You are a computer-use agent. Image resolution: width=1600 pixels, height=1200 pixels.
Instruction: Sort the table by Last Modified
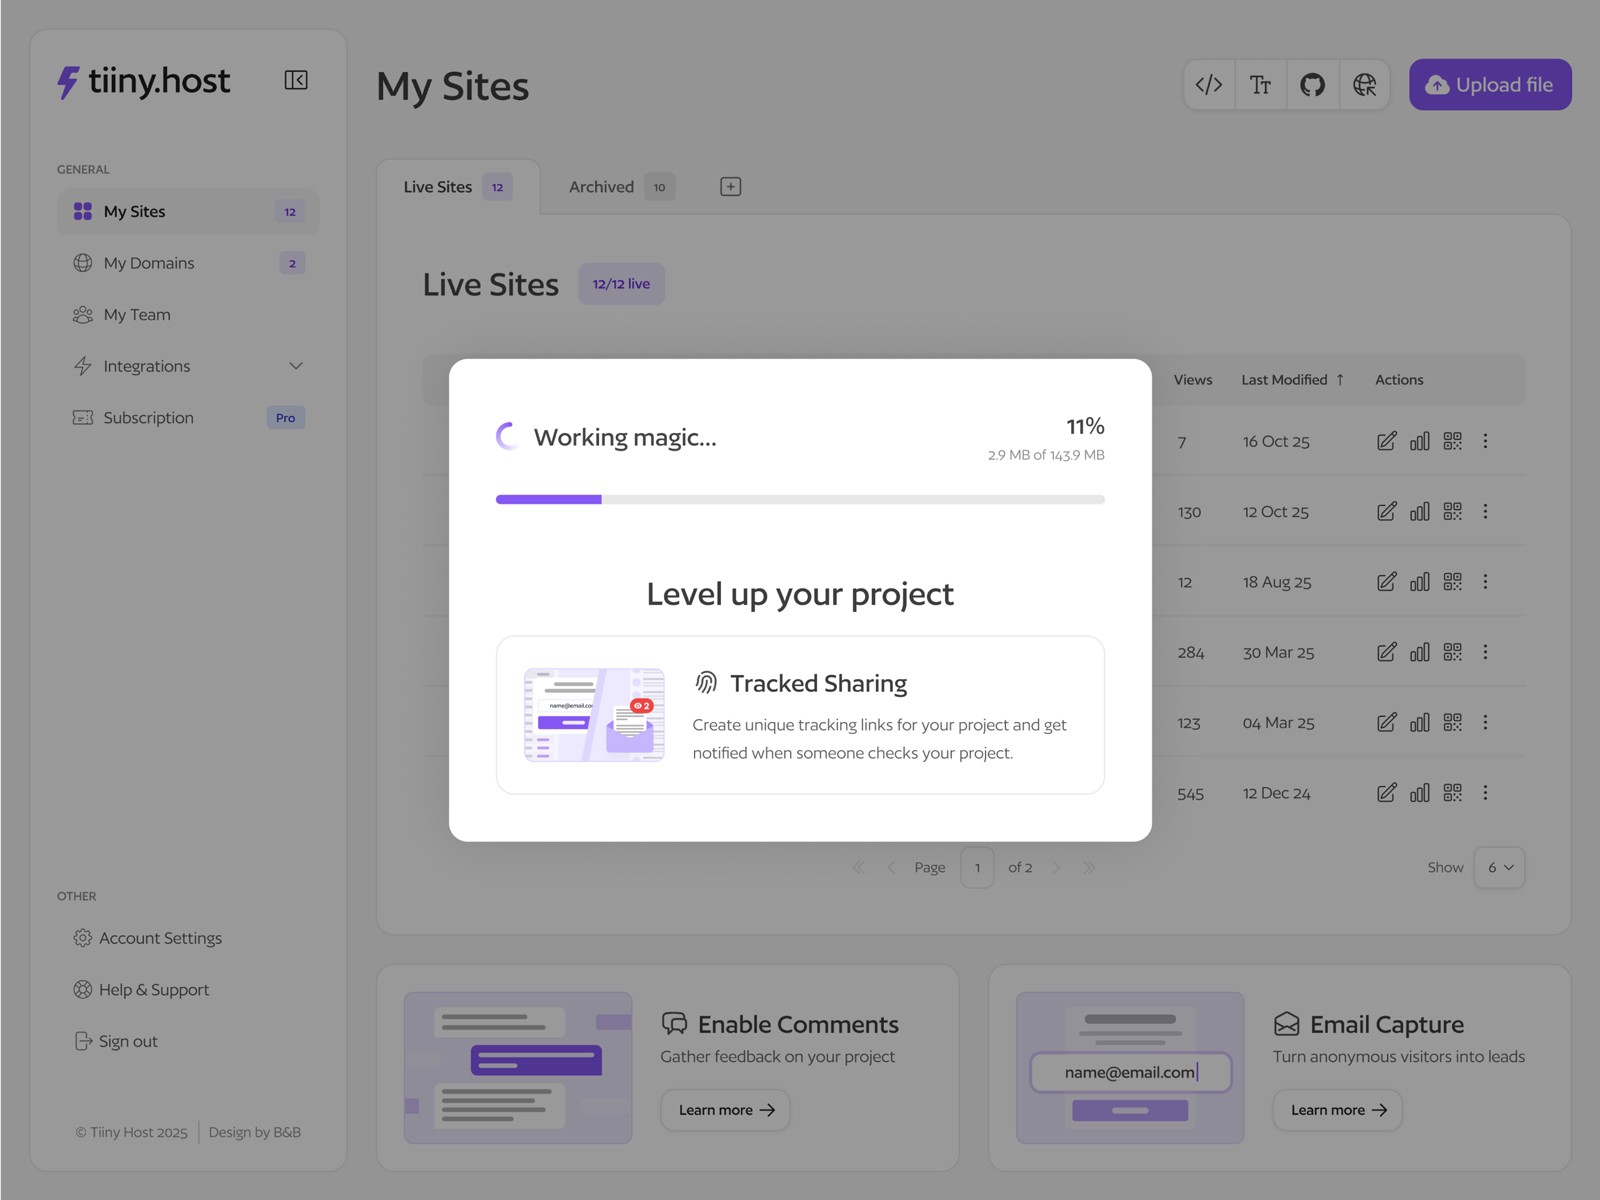click(1291, 380)
